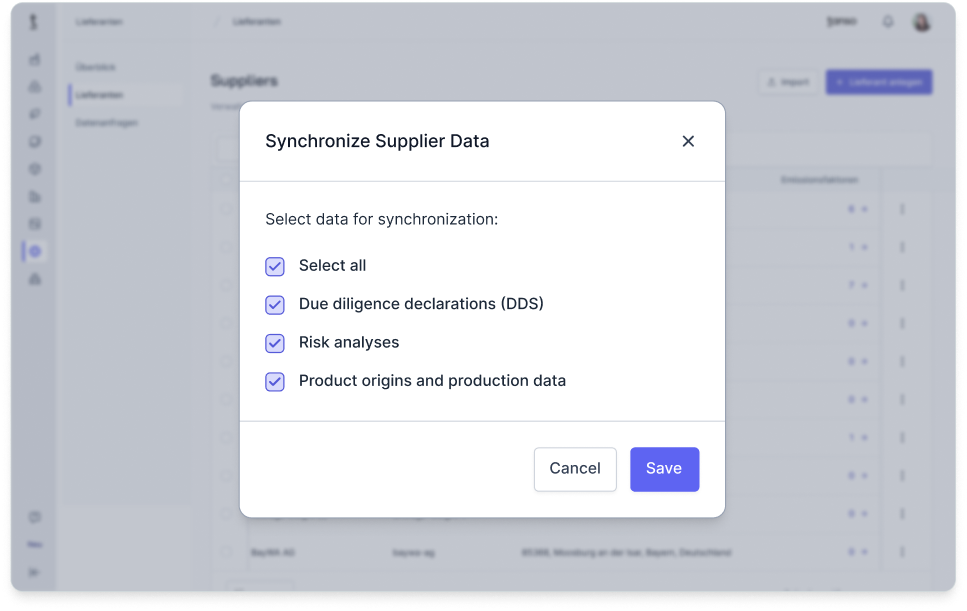
Task: Disable the Risk analyses checkbox
Action: click(x=275, y=343)
